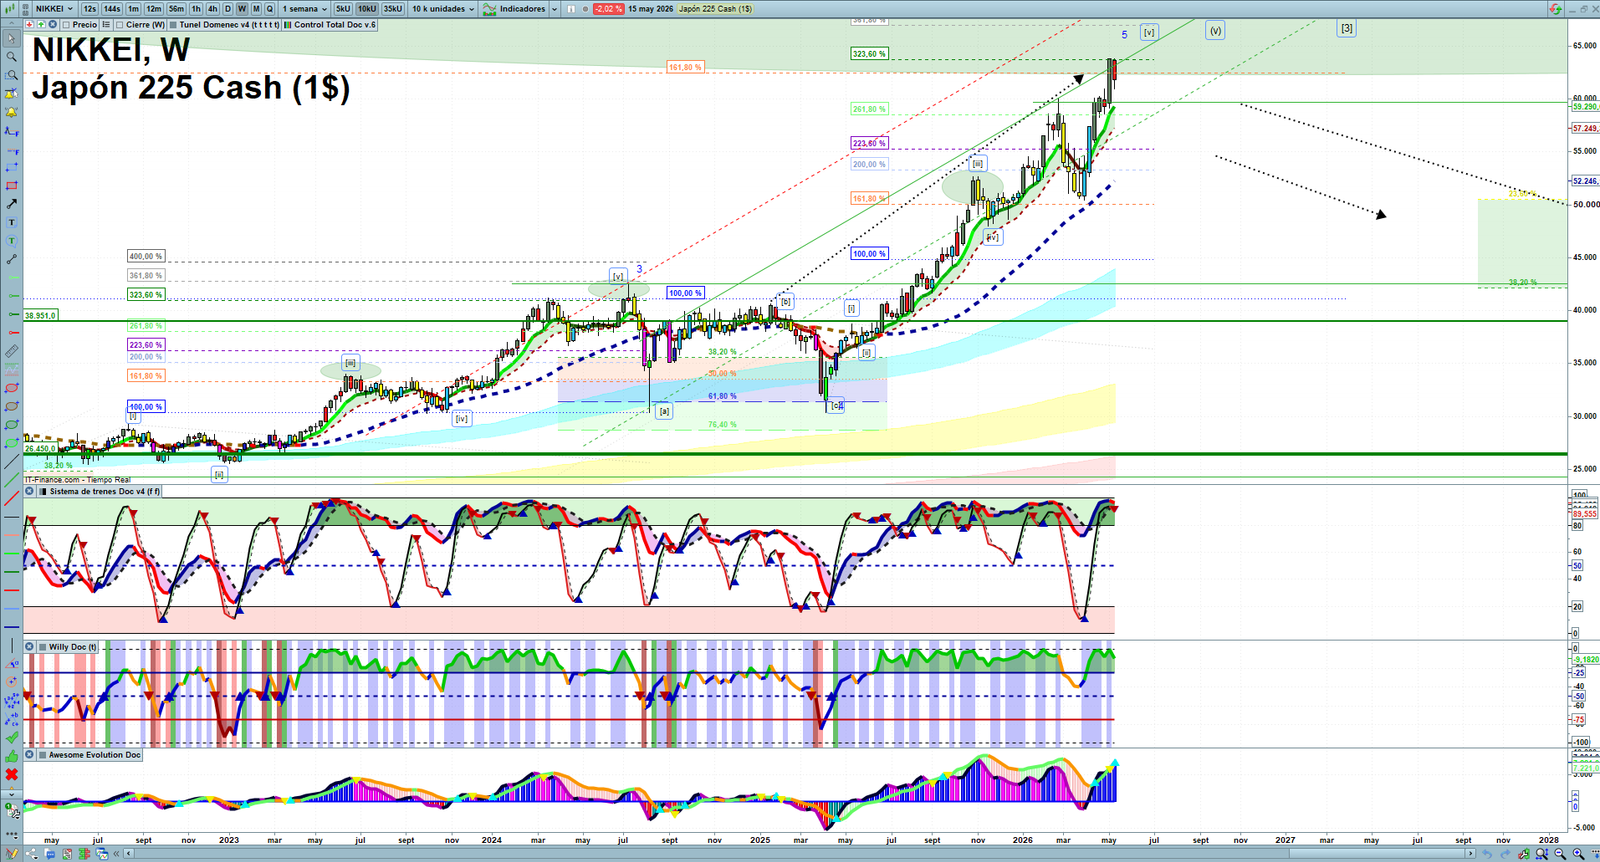Click the green thumbs-up icon in sidebar
Screen dimensions: 1600x862
click(11, 756)
